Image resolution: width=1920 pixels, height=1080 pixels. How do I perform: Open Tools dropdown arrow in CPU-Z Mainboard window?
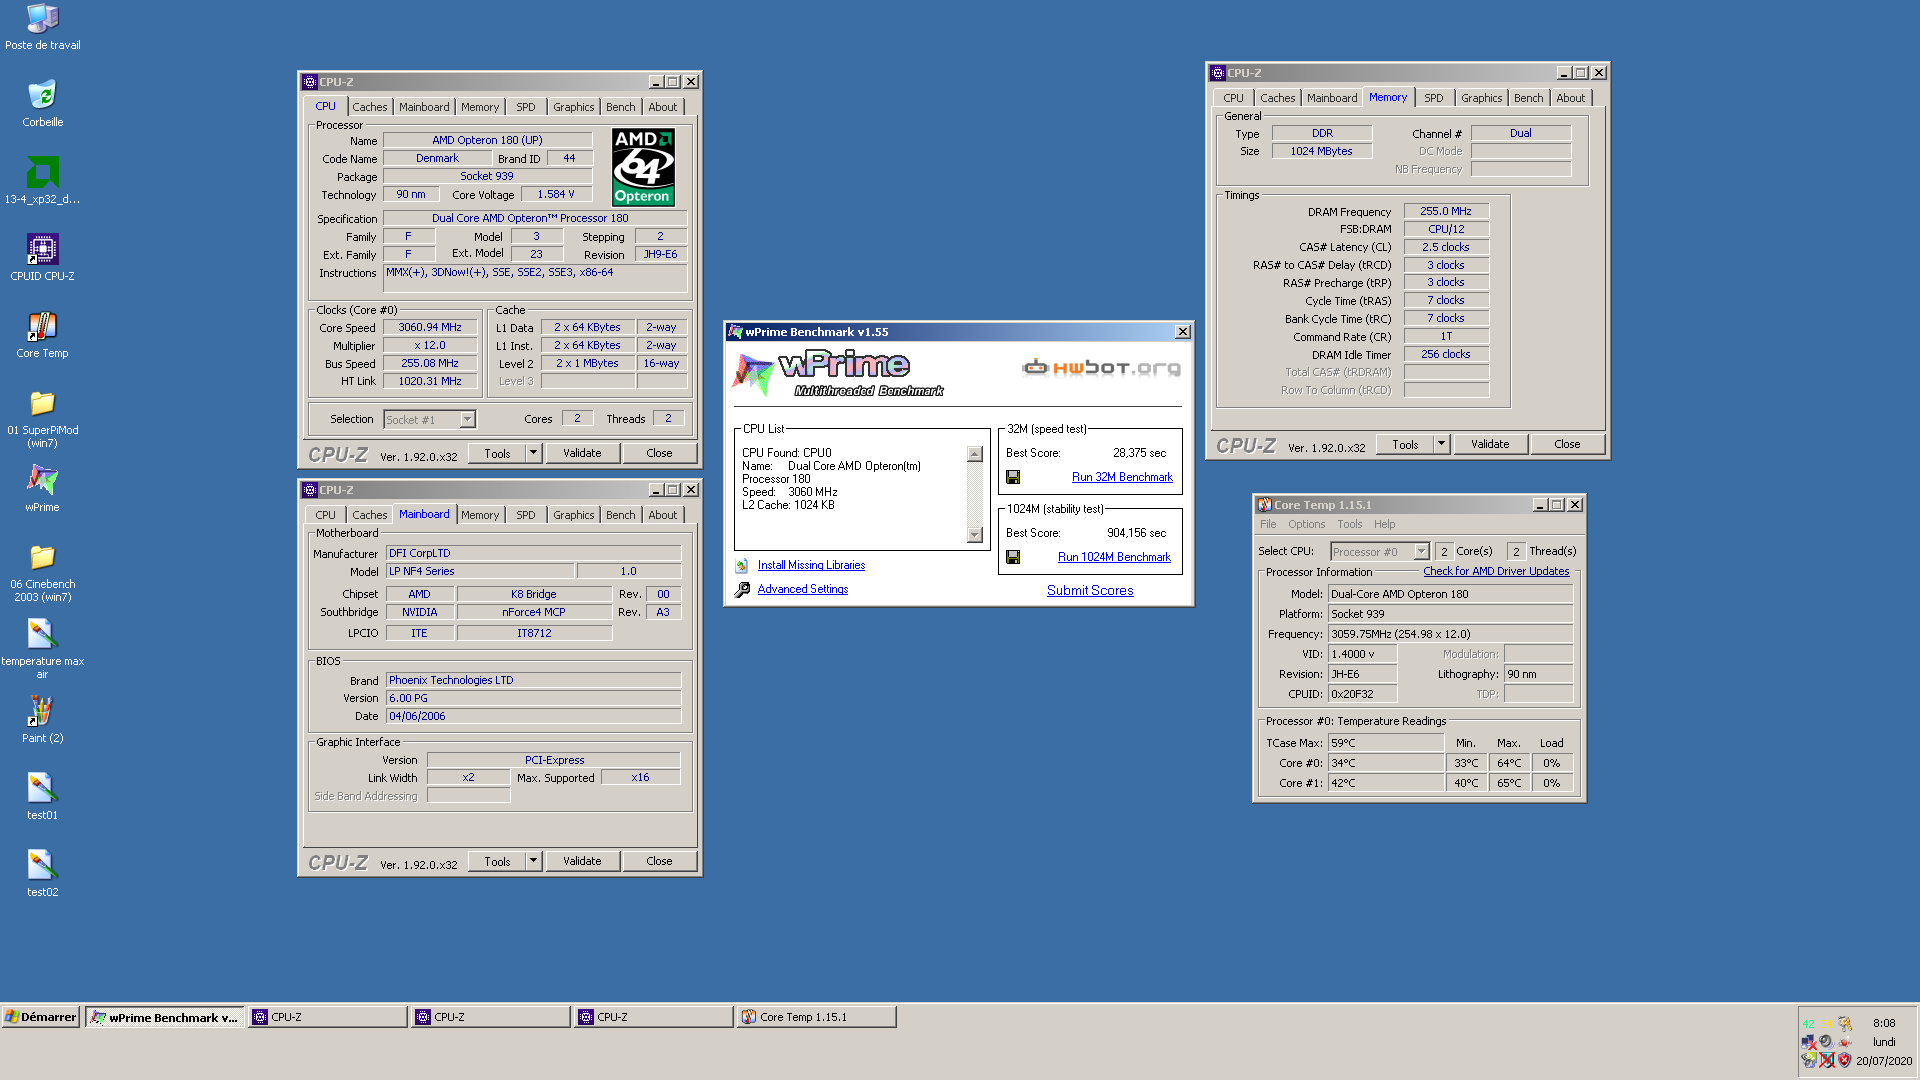(x=534, y=861)
